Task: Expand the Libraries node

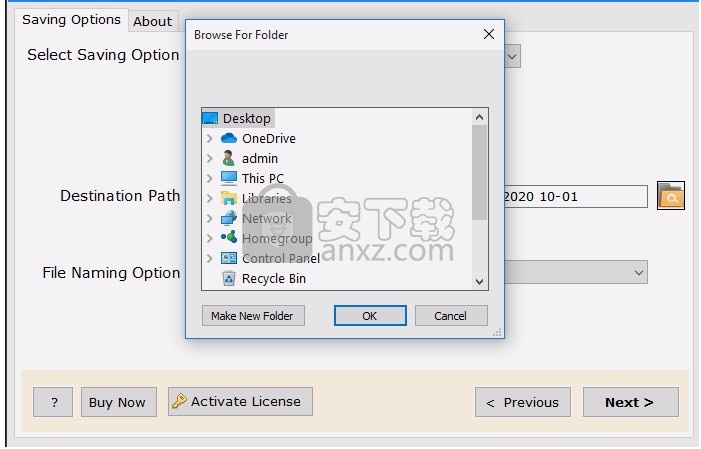Action: coord(209,198)
